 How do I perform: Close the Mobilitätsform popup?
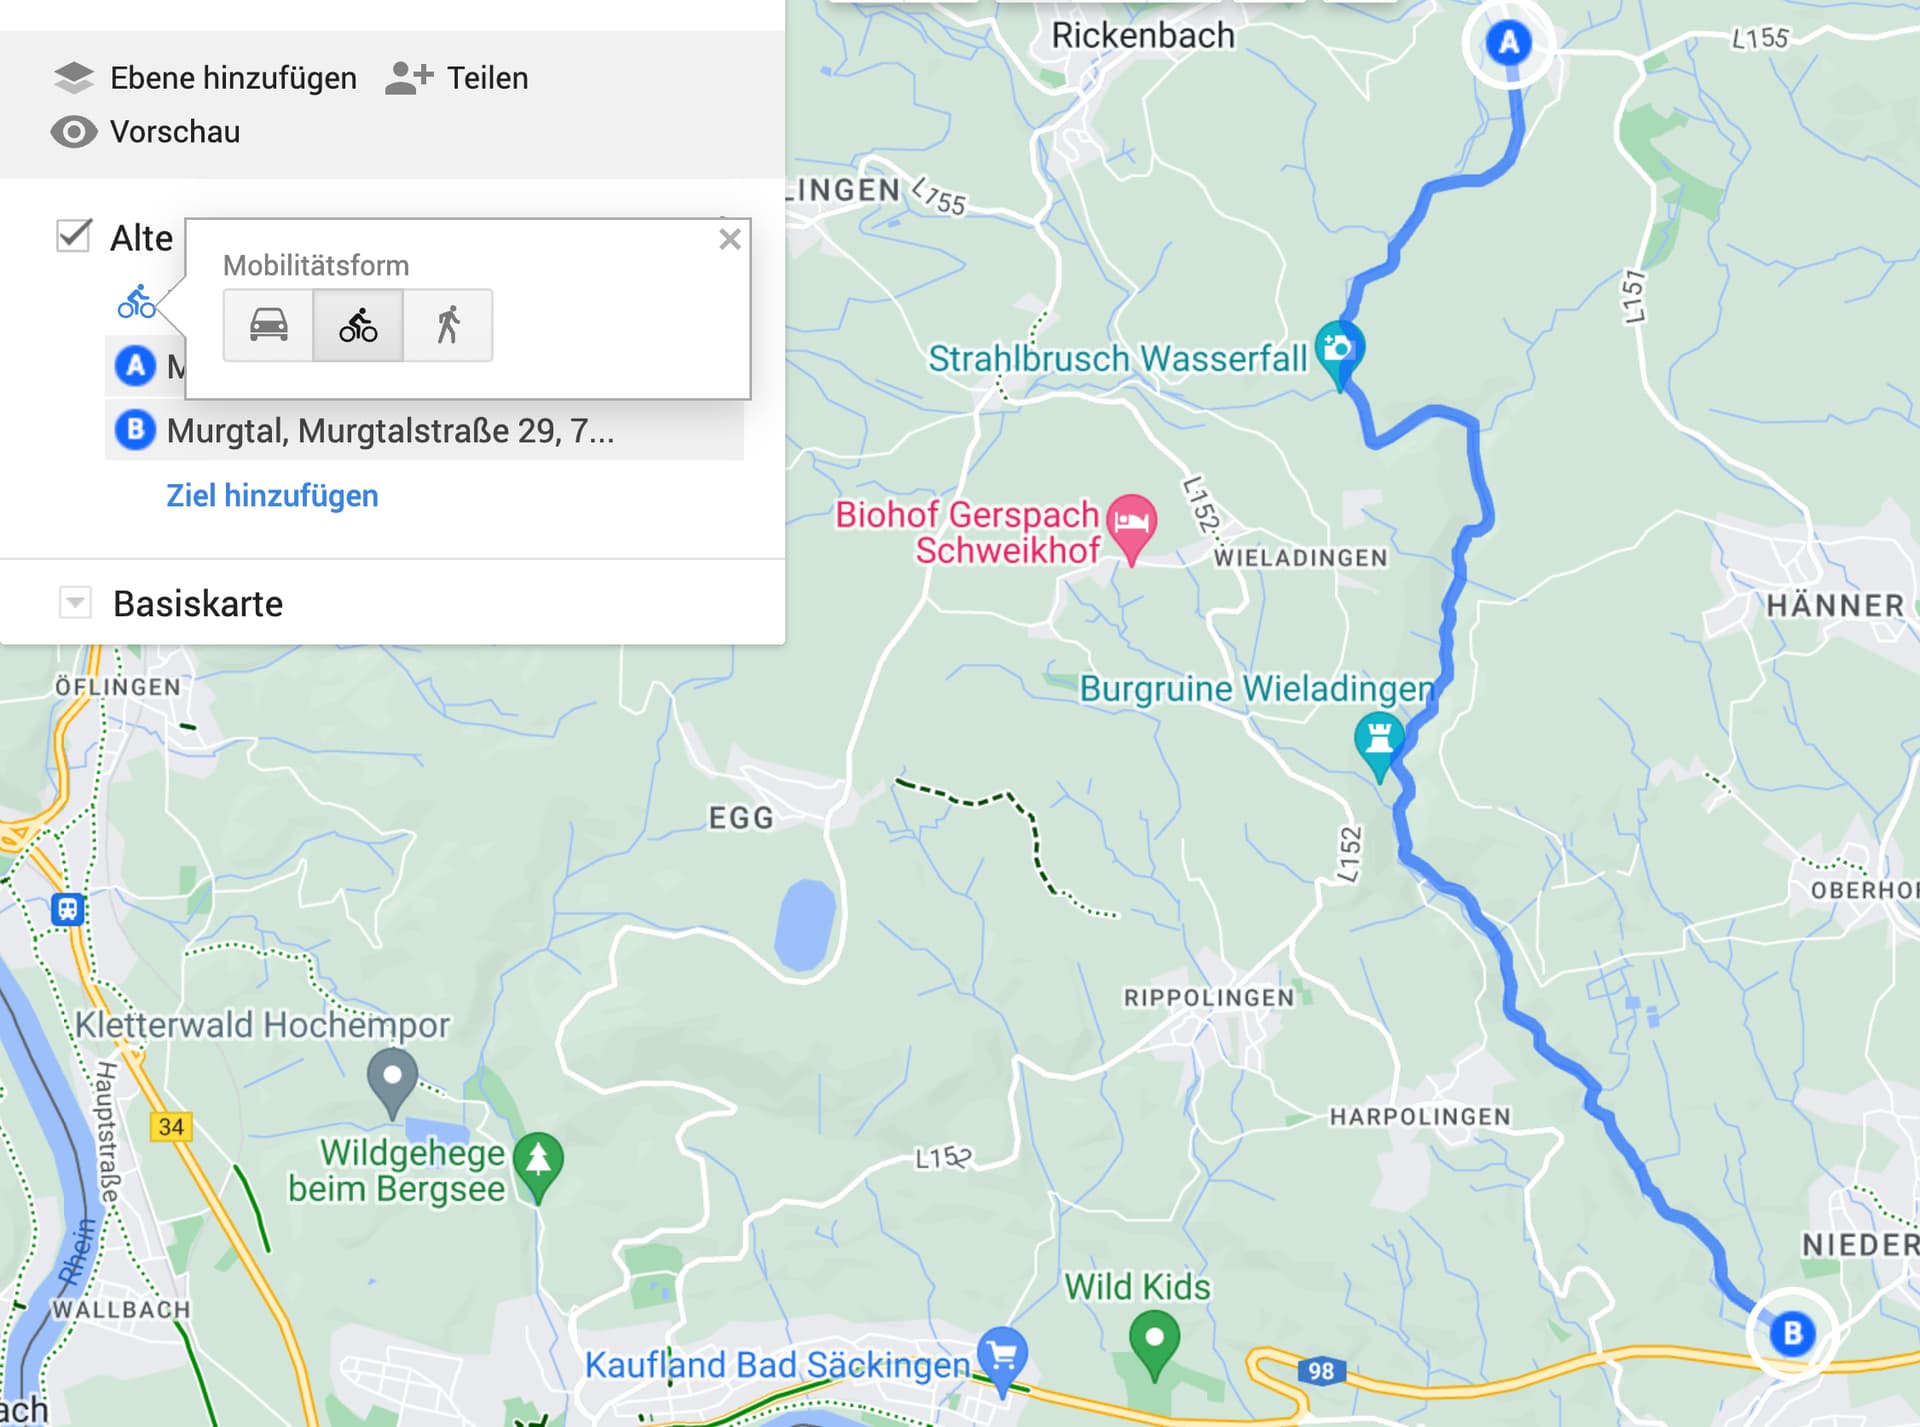[730, 239]
